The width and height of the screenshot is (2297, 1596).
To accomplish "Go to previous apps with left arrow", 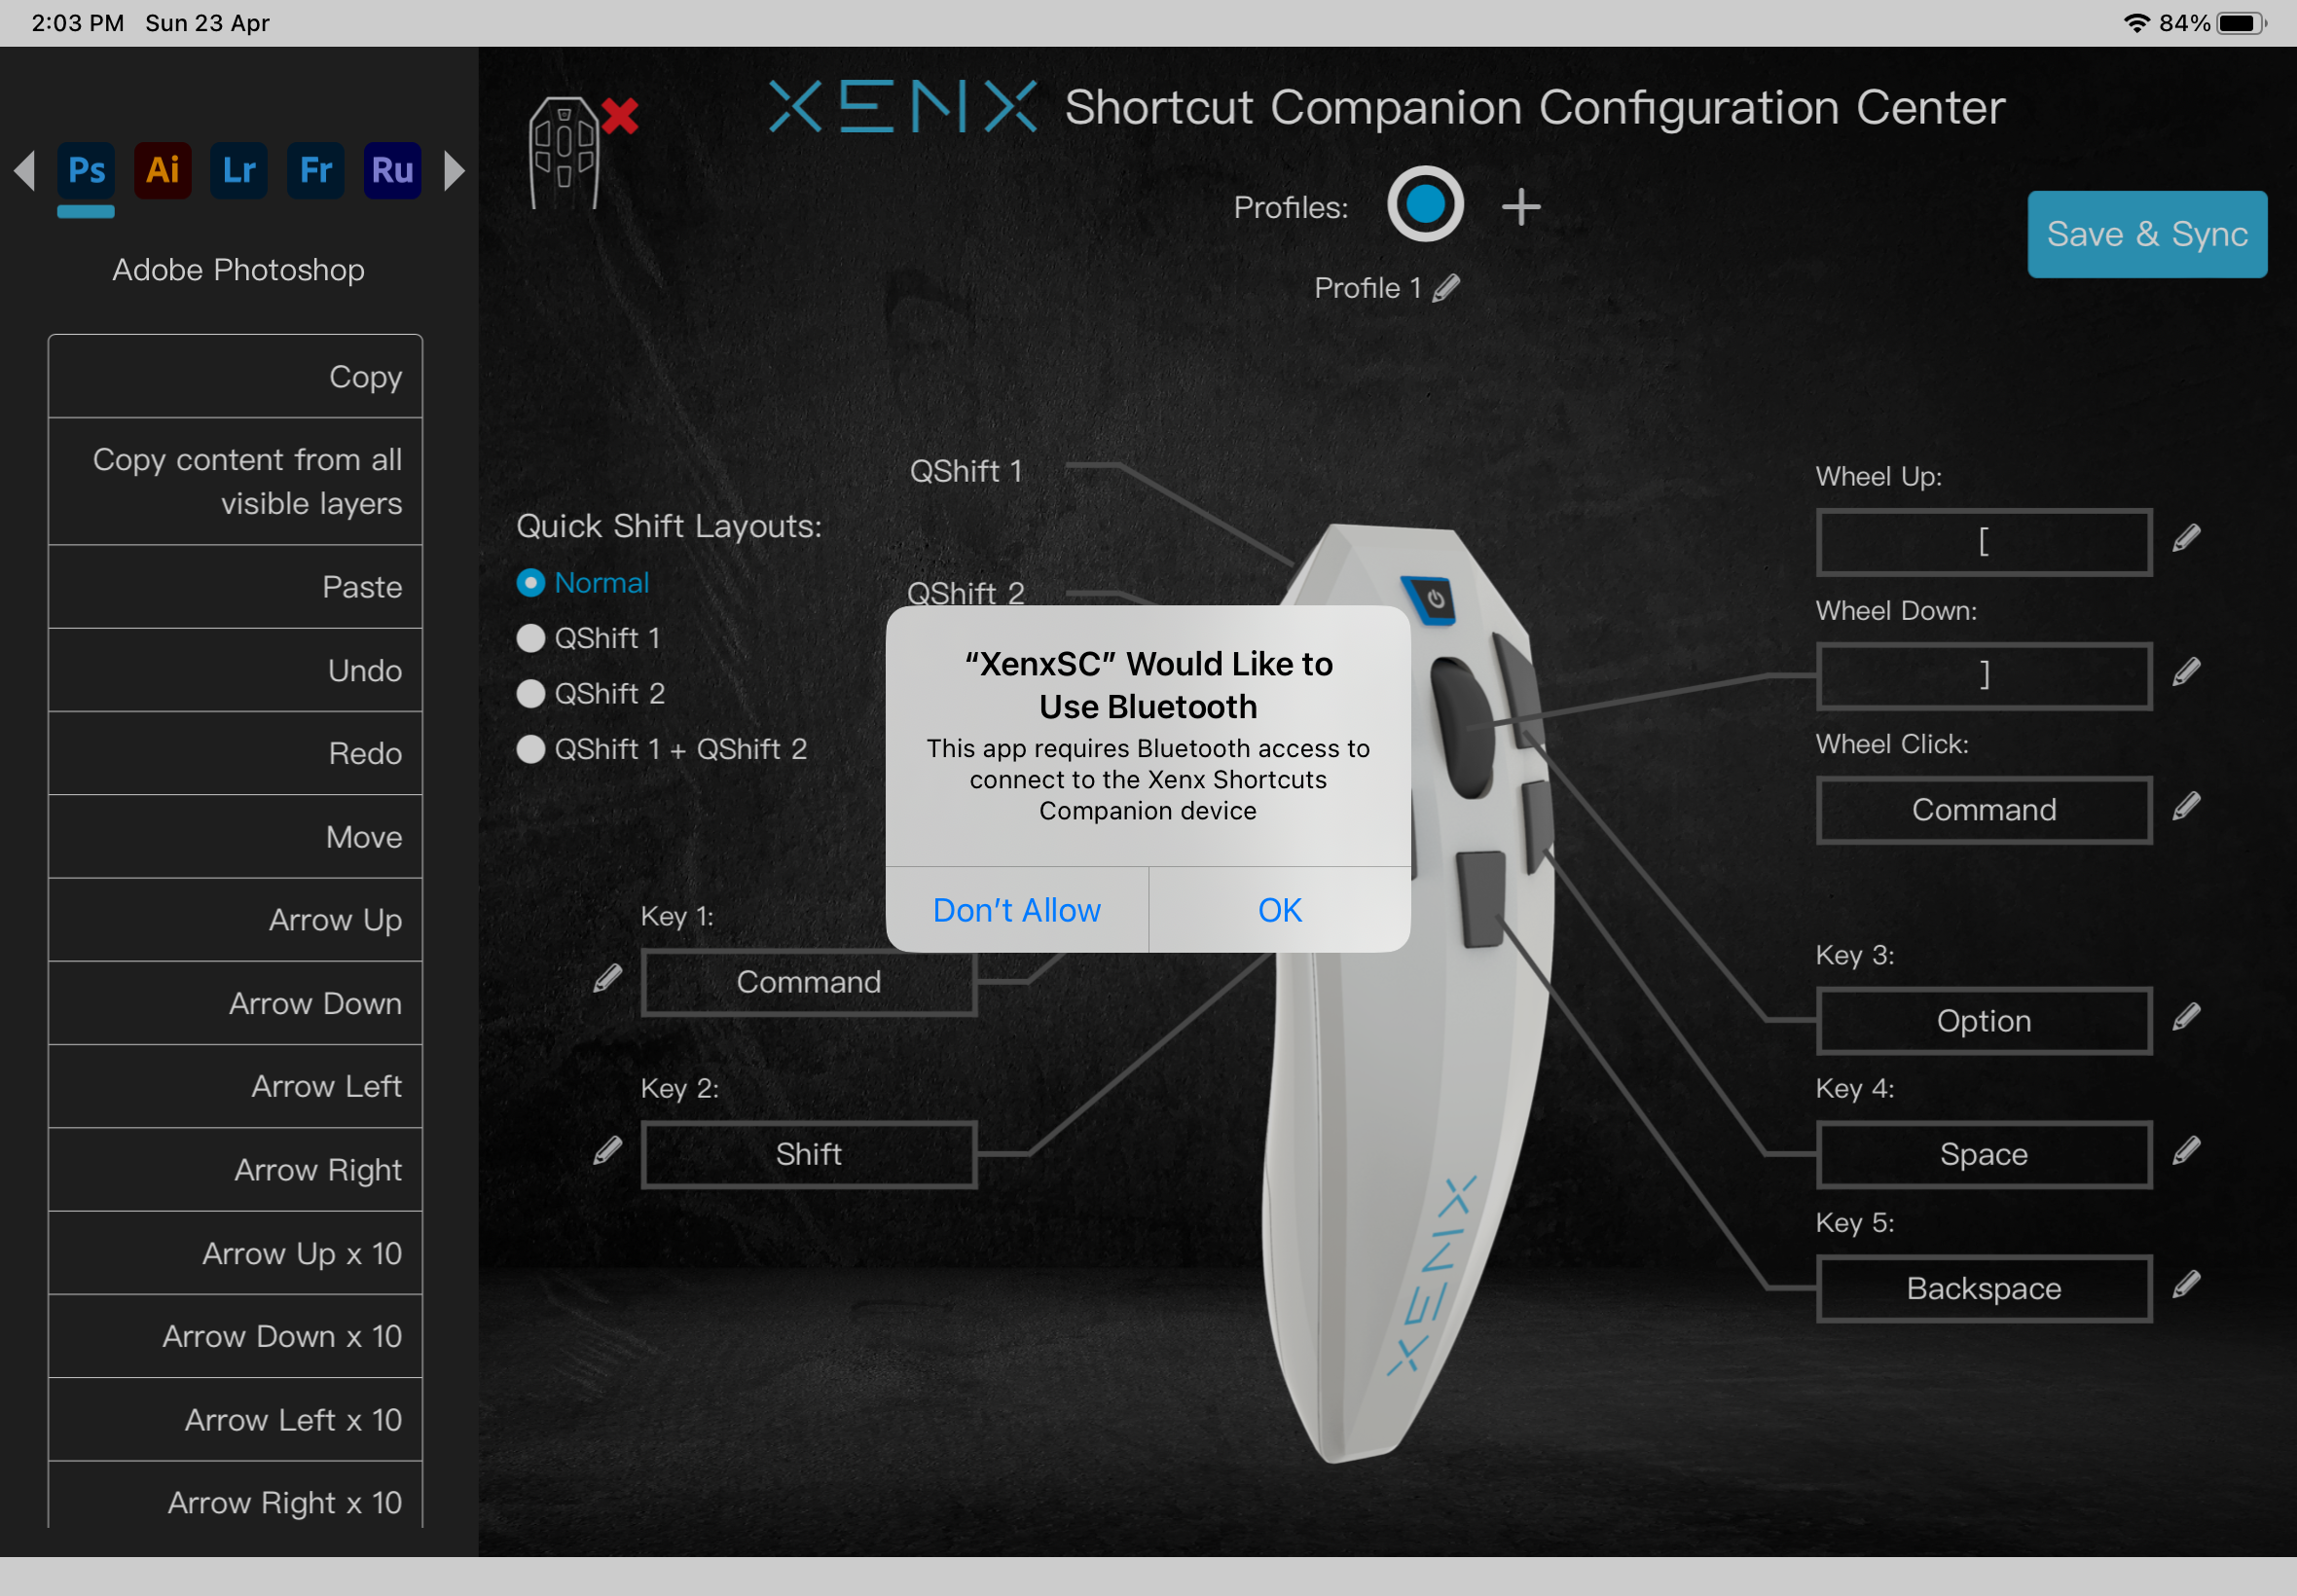I will click(25, 170).
